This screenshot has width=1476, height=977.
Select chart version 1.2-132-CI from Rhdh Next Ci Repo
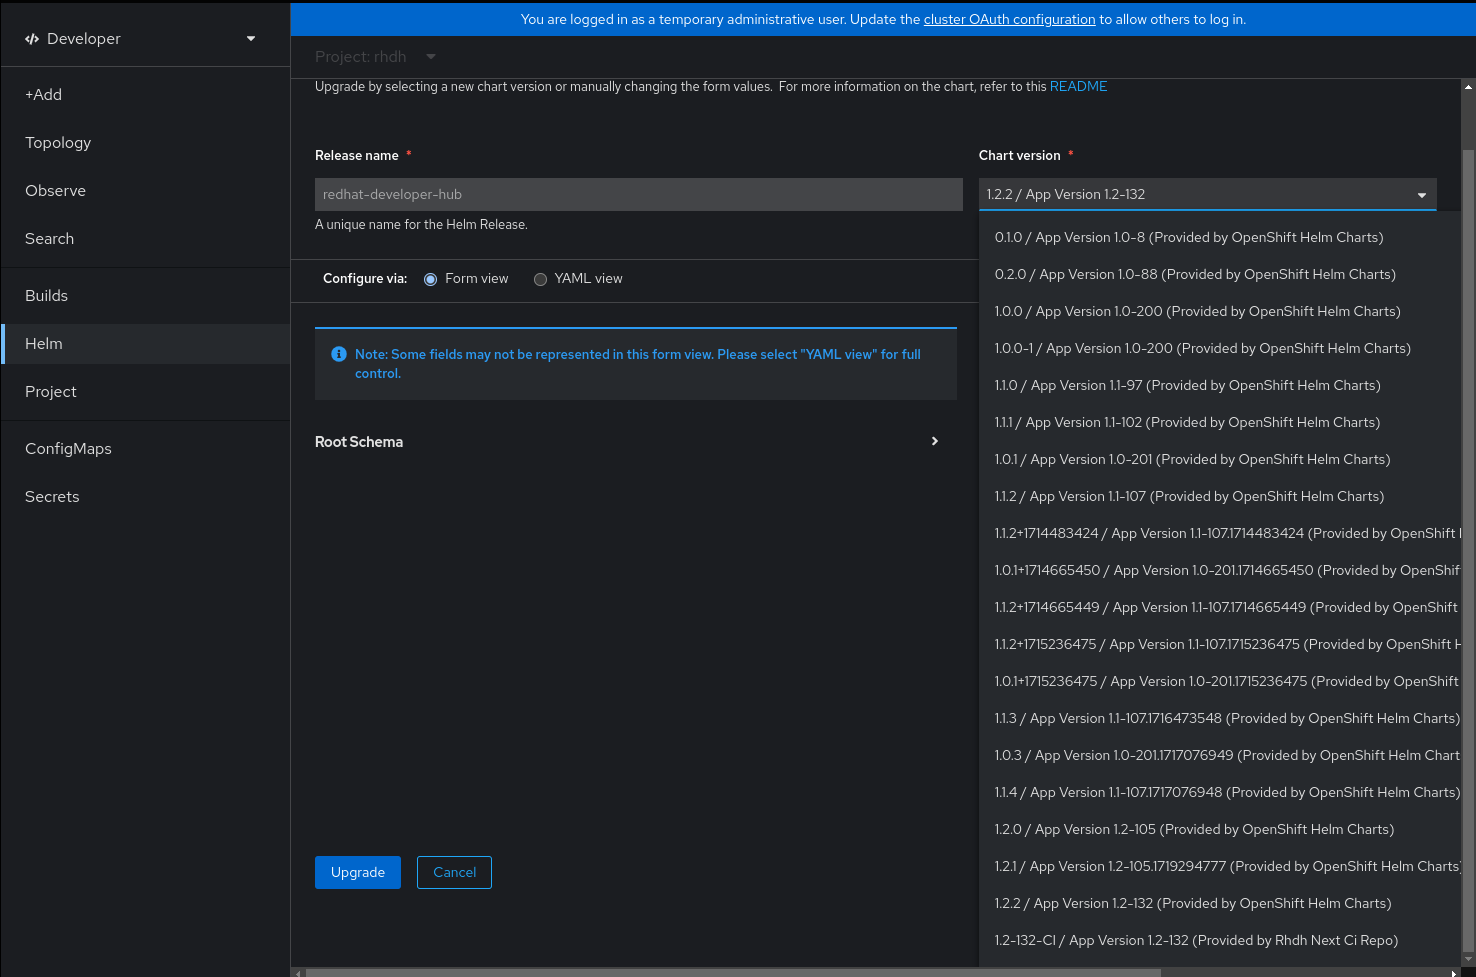[1219, 940]
